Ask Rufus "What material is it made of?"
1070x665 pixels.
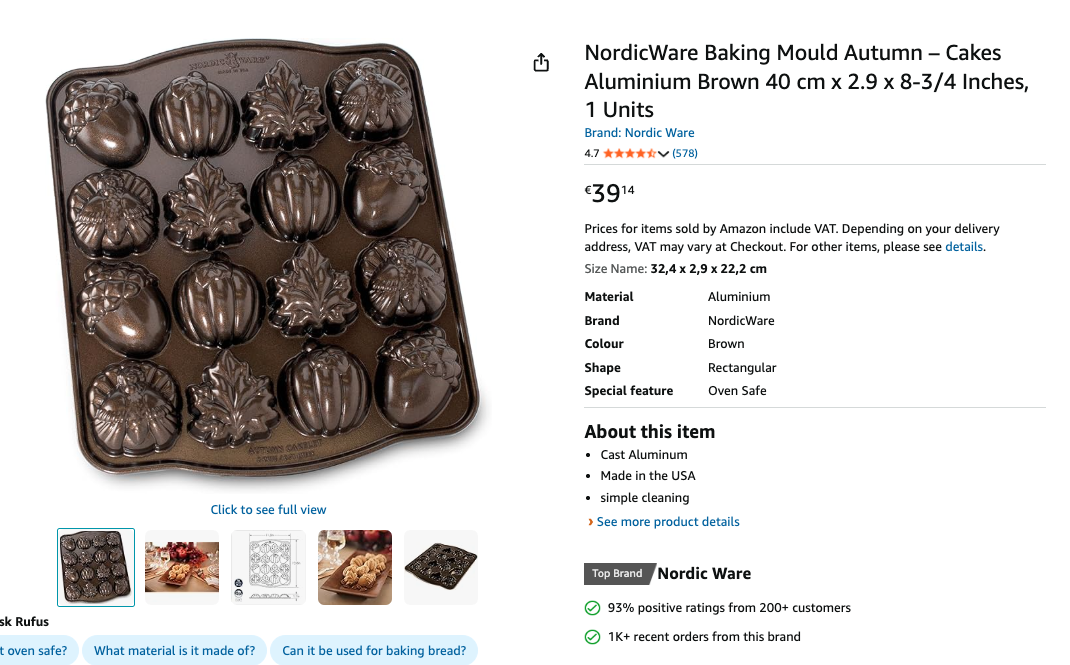pos(174,650)
